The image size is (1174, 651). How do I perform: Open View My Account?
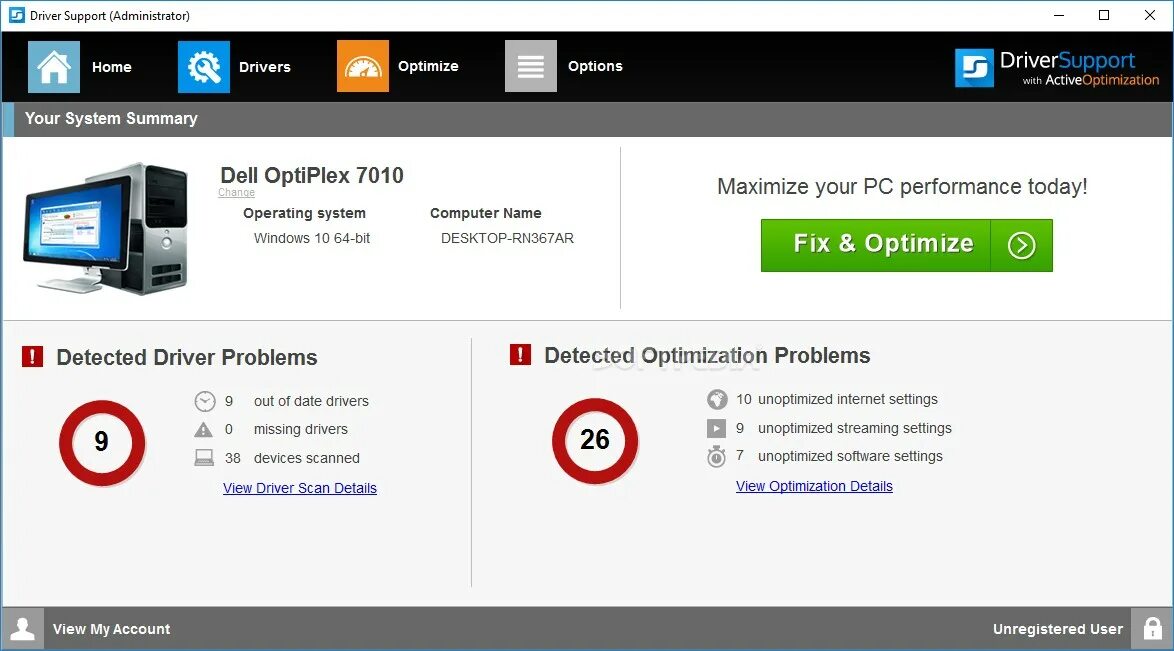tap(111, 629)
